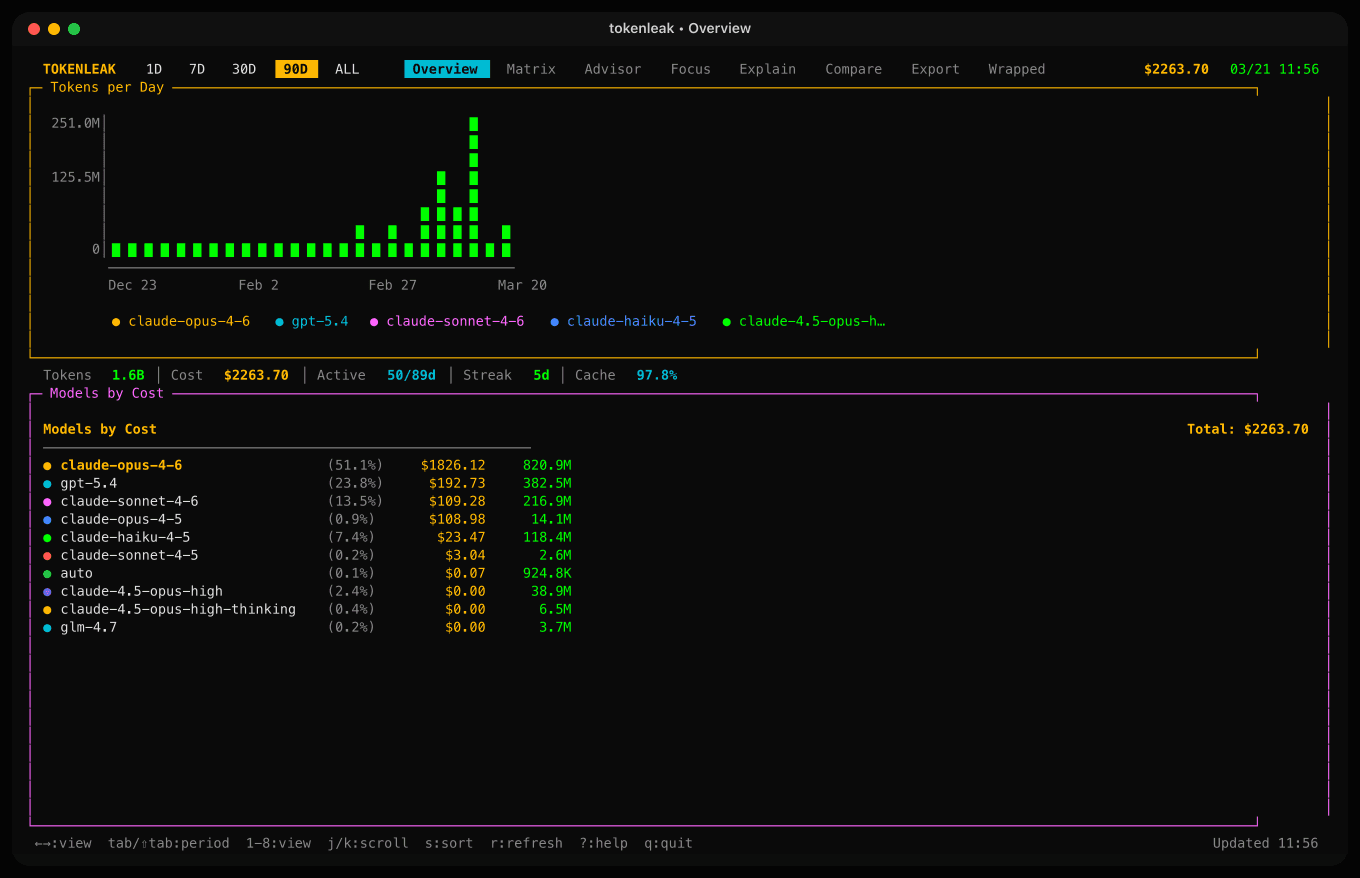
Task: Click the 820.9M token count
Action: 547,465
